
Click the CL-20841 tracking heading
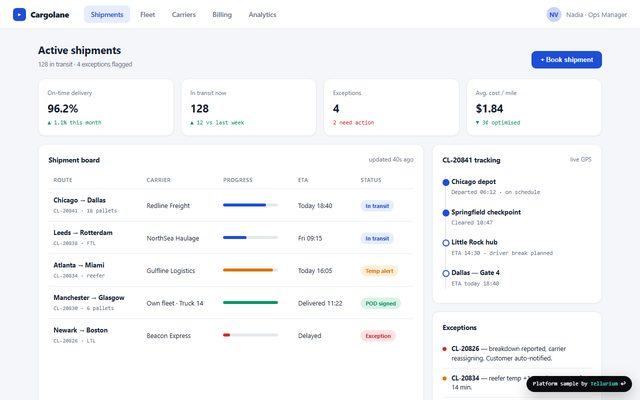471,160
